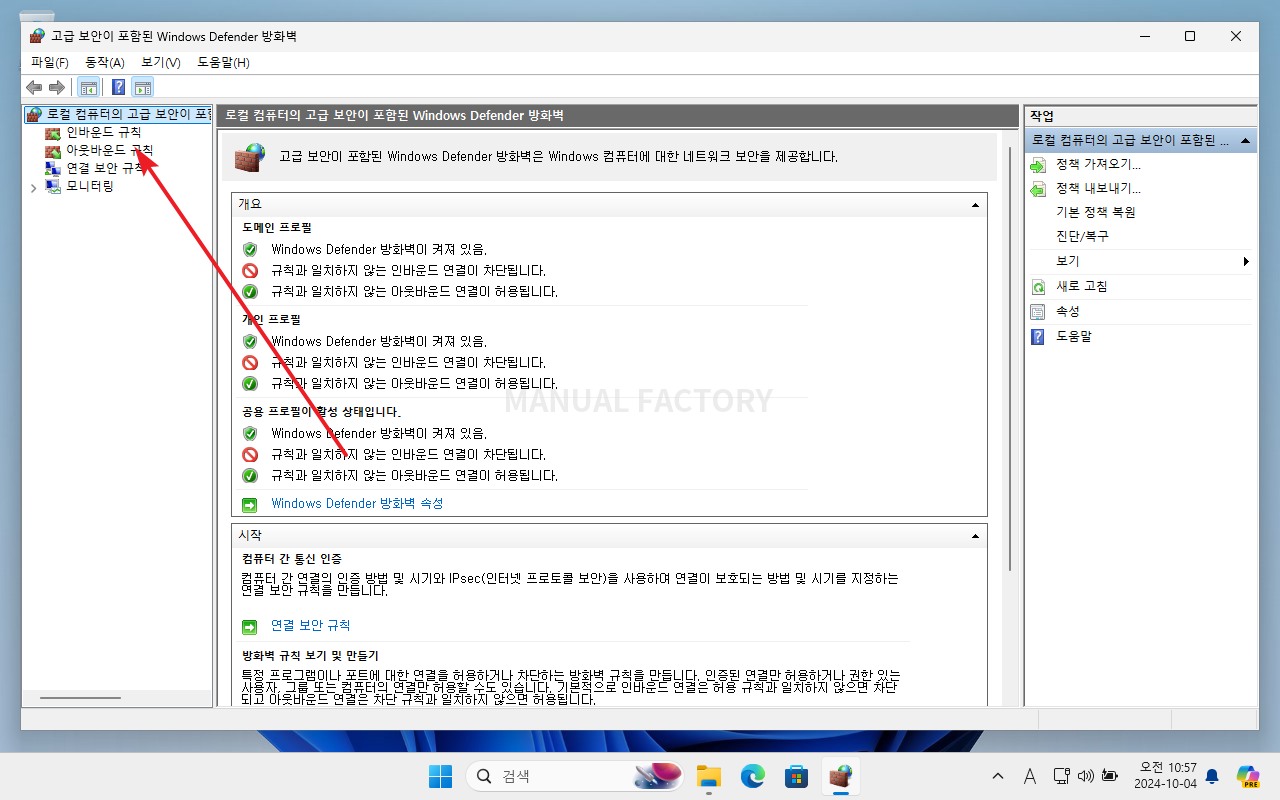The image size is (1280, 800).
Task: Click the IME language indicator A
Action: point(1030,776)
